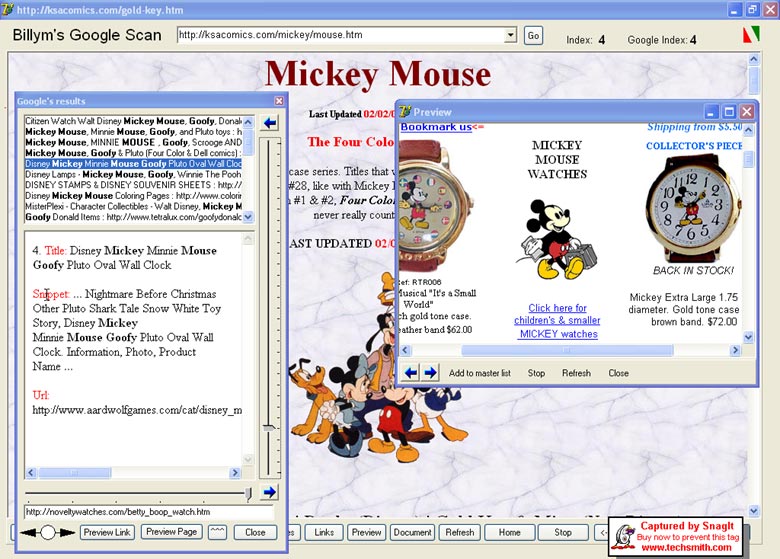The image size is (780, 559).
Task: Click the flags watch image in Preview
Action: (x=434, y=206)
